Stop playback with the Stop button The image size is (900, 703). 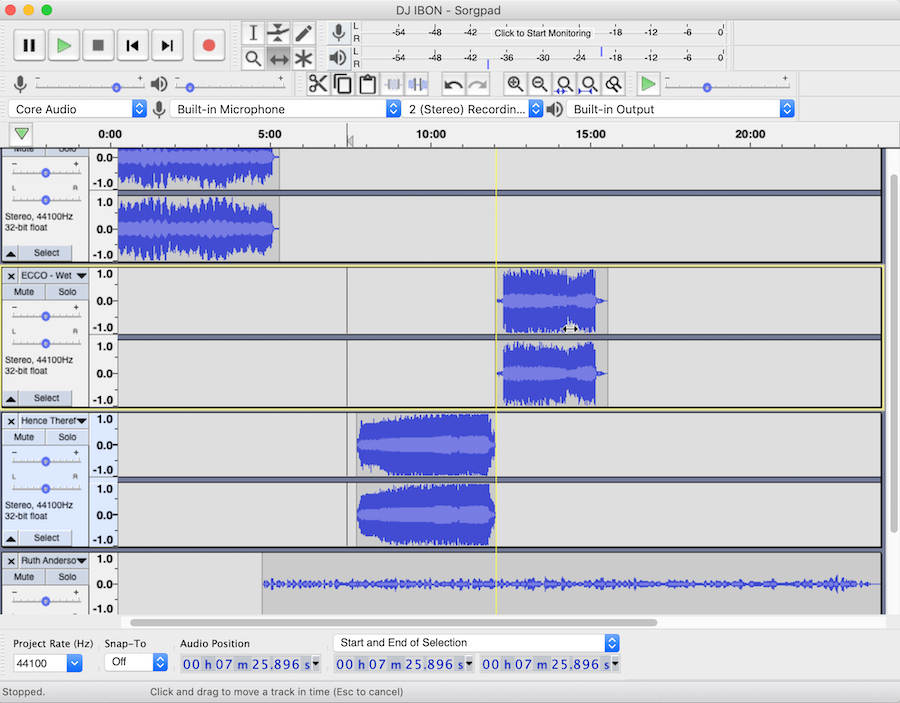tap(98, 45)
